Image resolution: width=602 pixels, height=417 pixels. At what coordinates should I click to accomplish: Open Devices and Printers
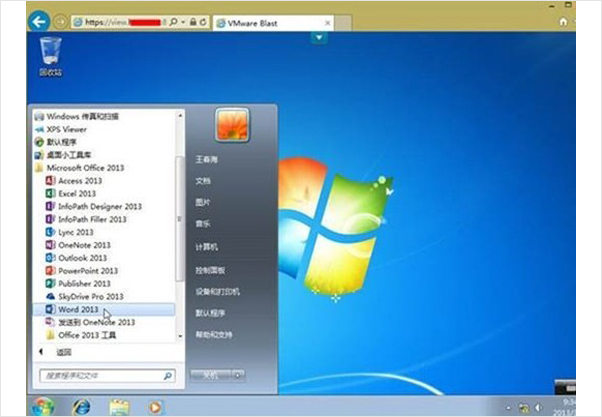coord(217,291)
